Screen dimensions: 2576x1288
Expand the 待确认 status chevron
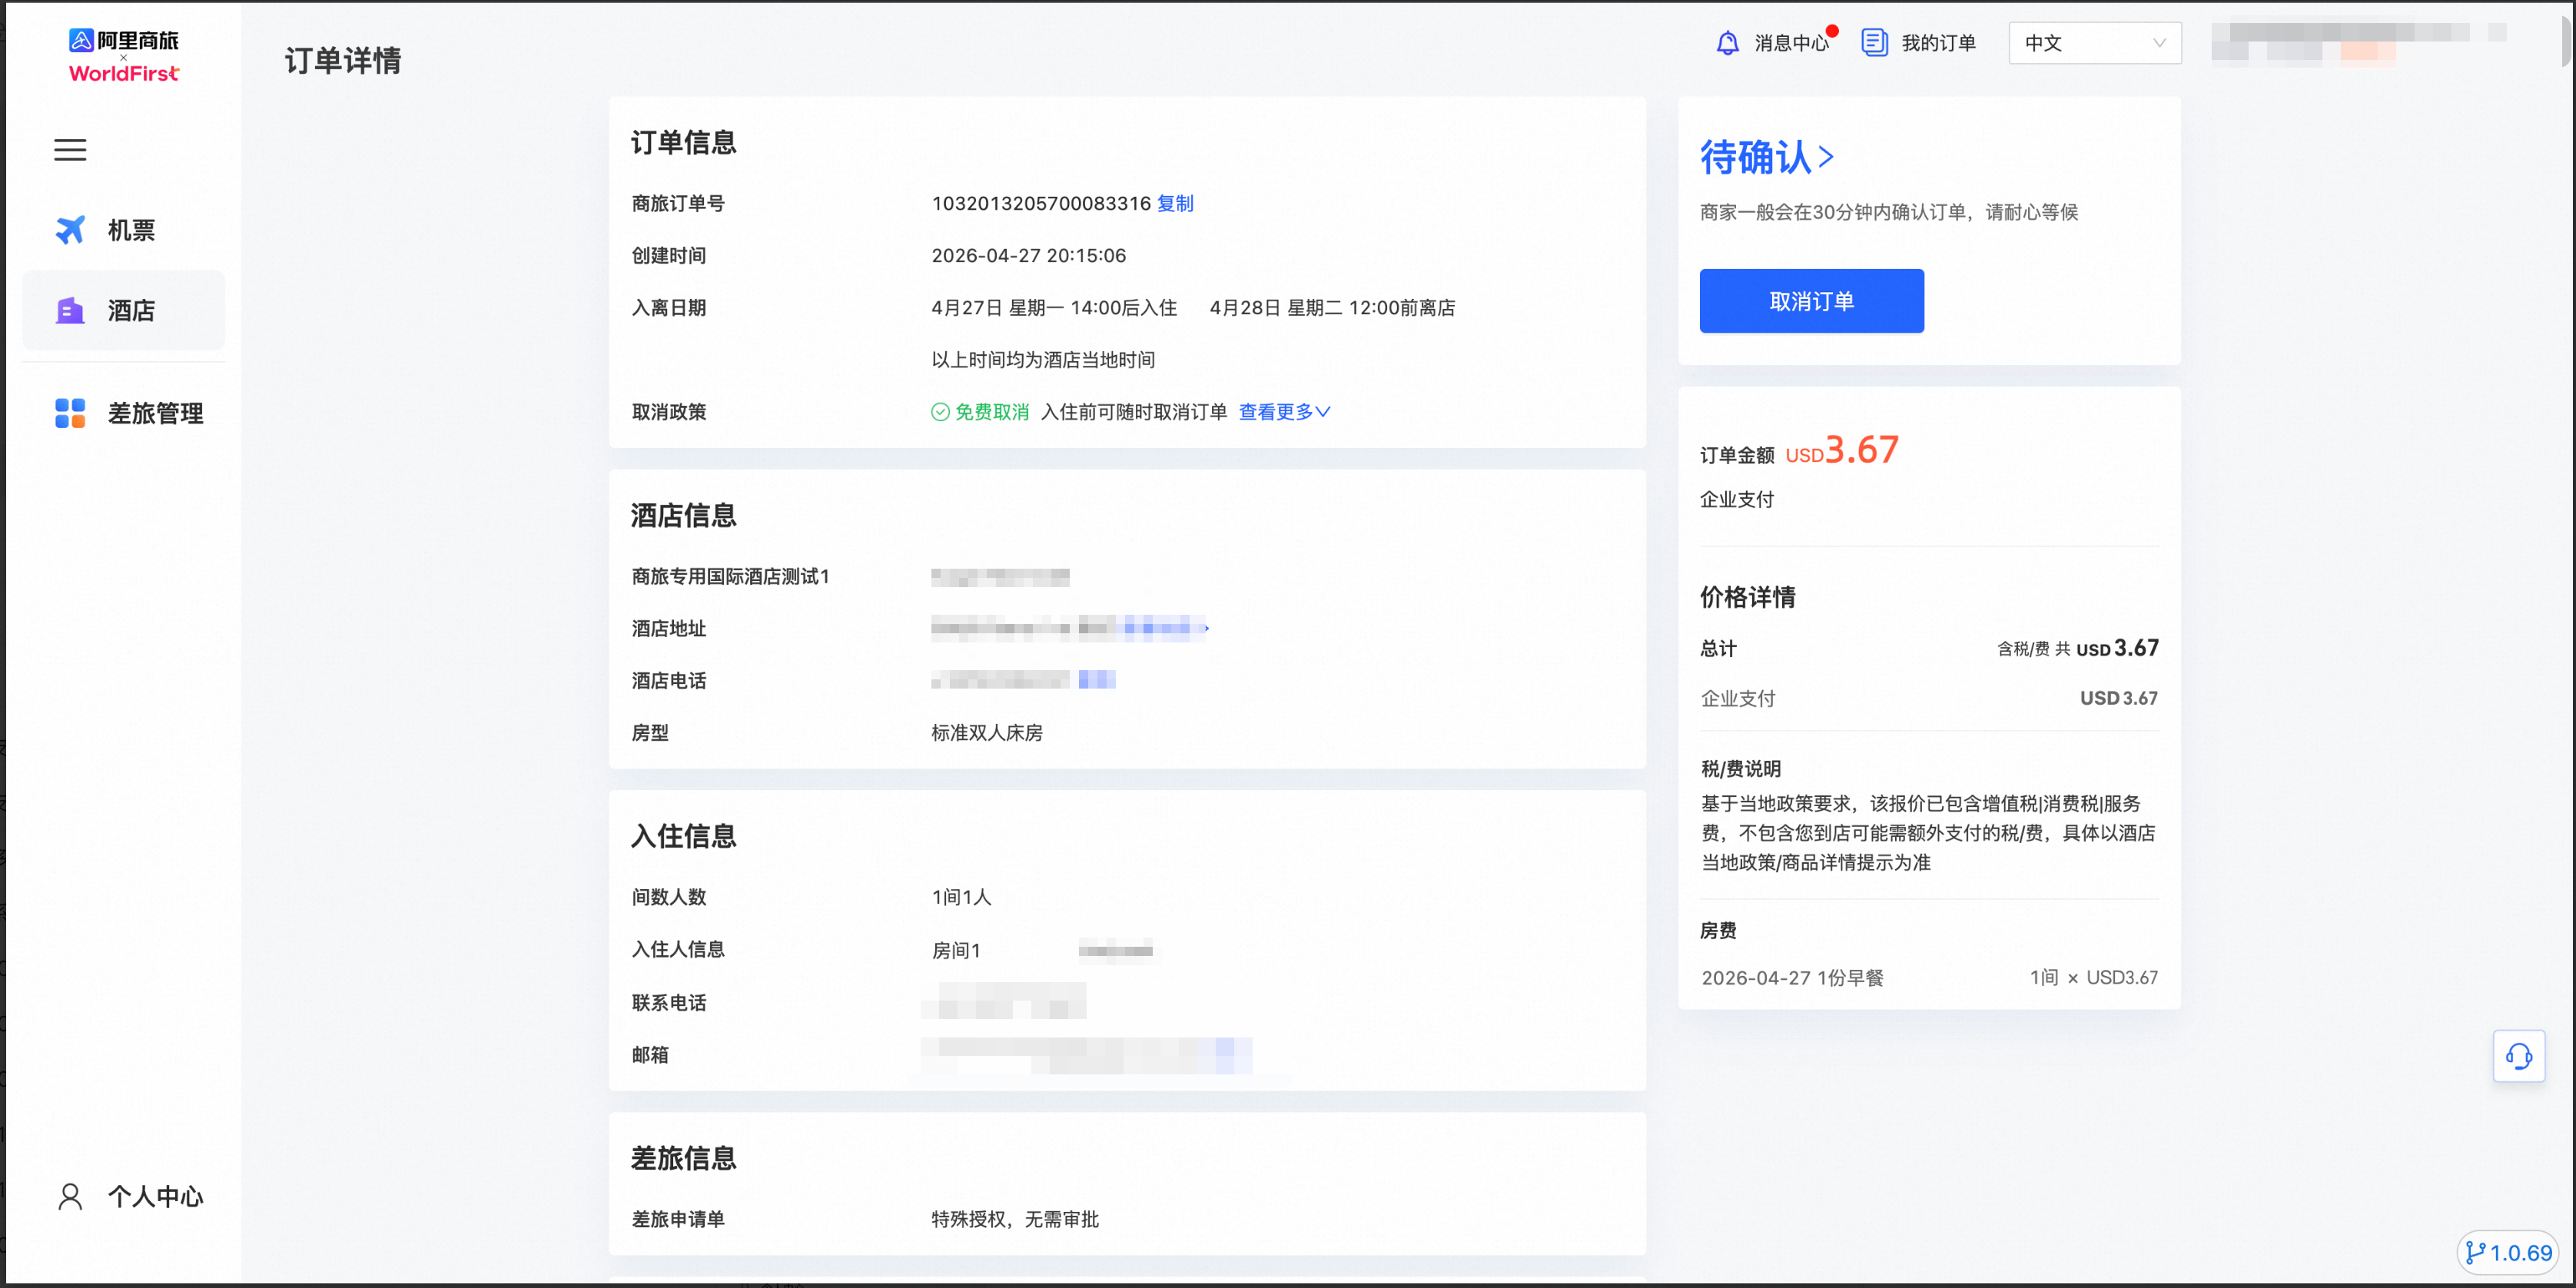1826,157
